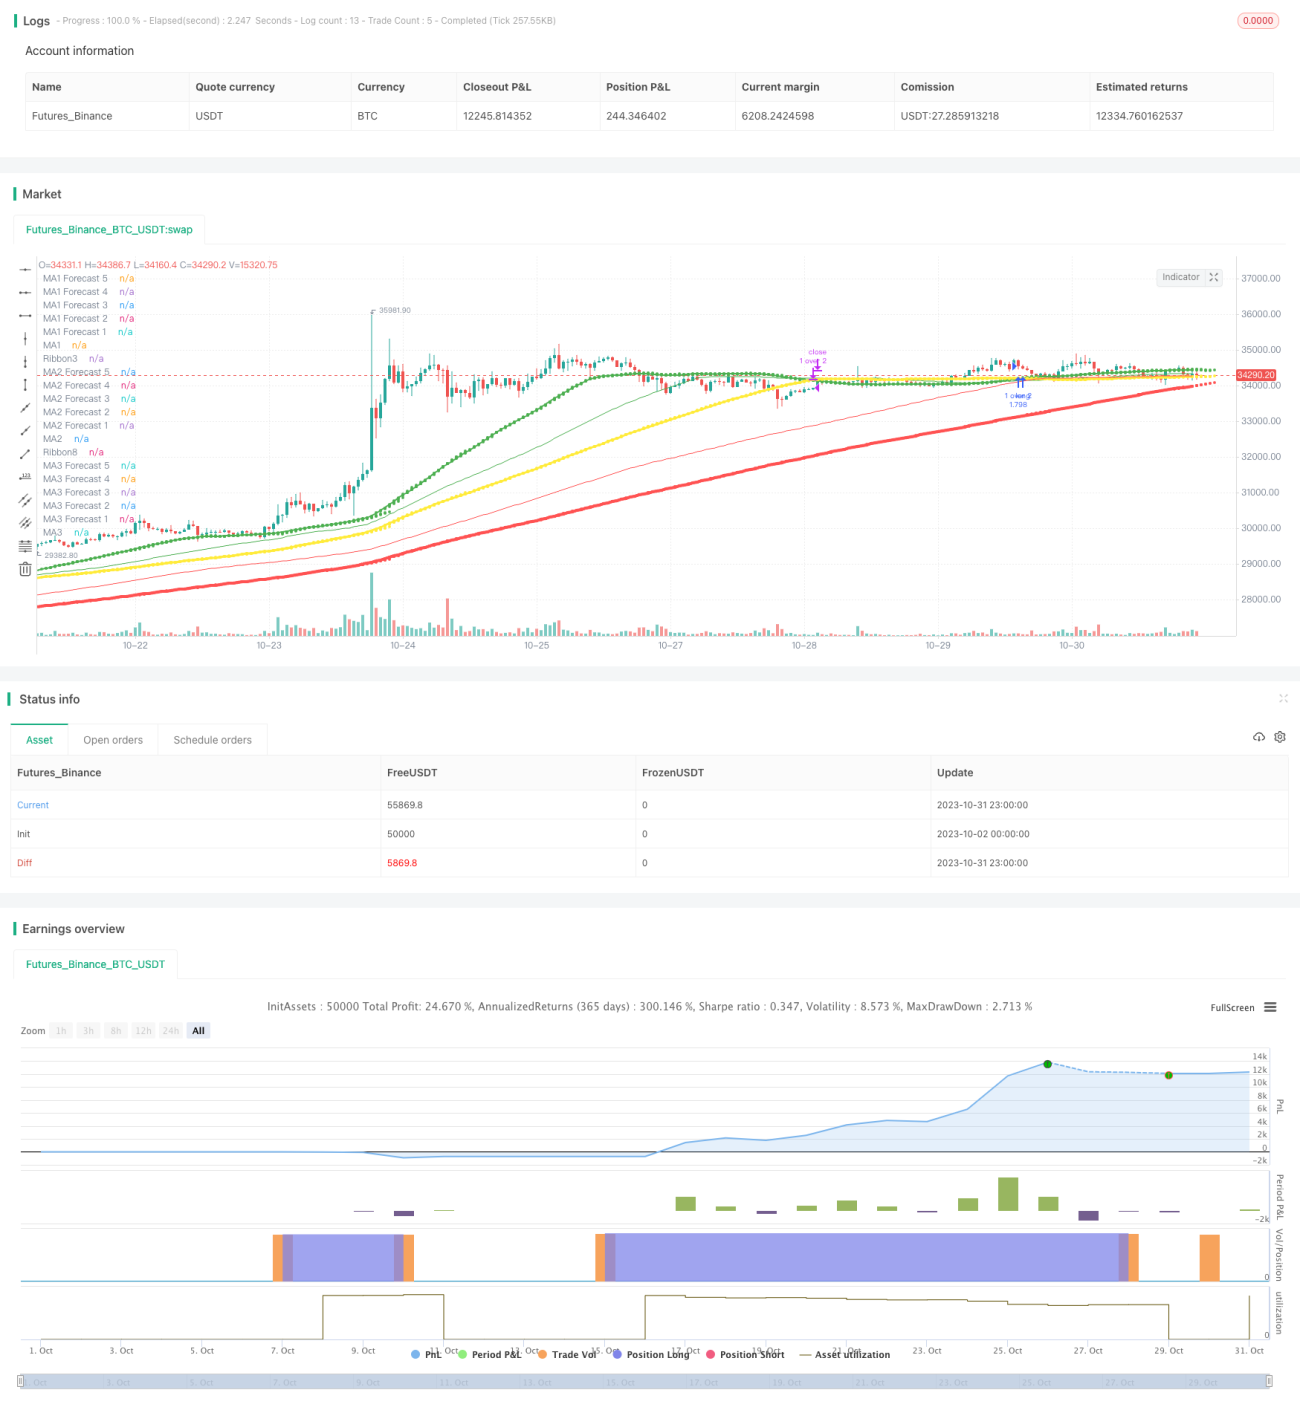Toggle the Position Long series in the legend
This screenshot has width=1300, height=1410.
click(x=651, y=1354)
